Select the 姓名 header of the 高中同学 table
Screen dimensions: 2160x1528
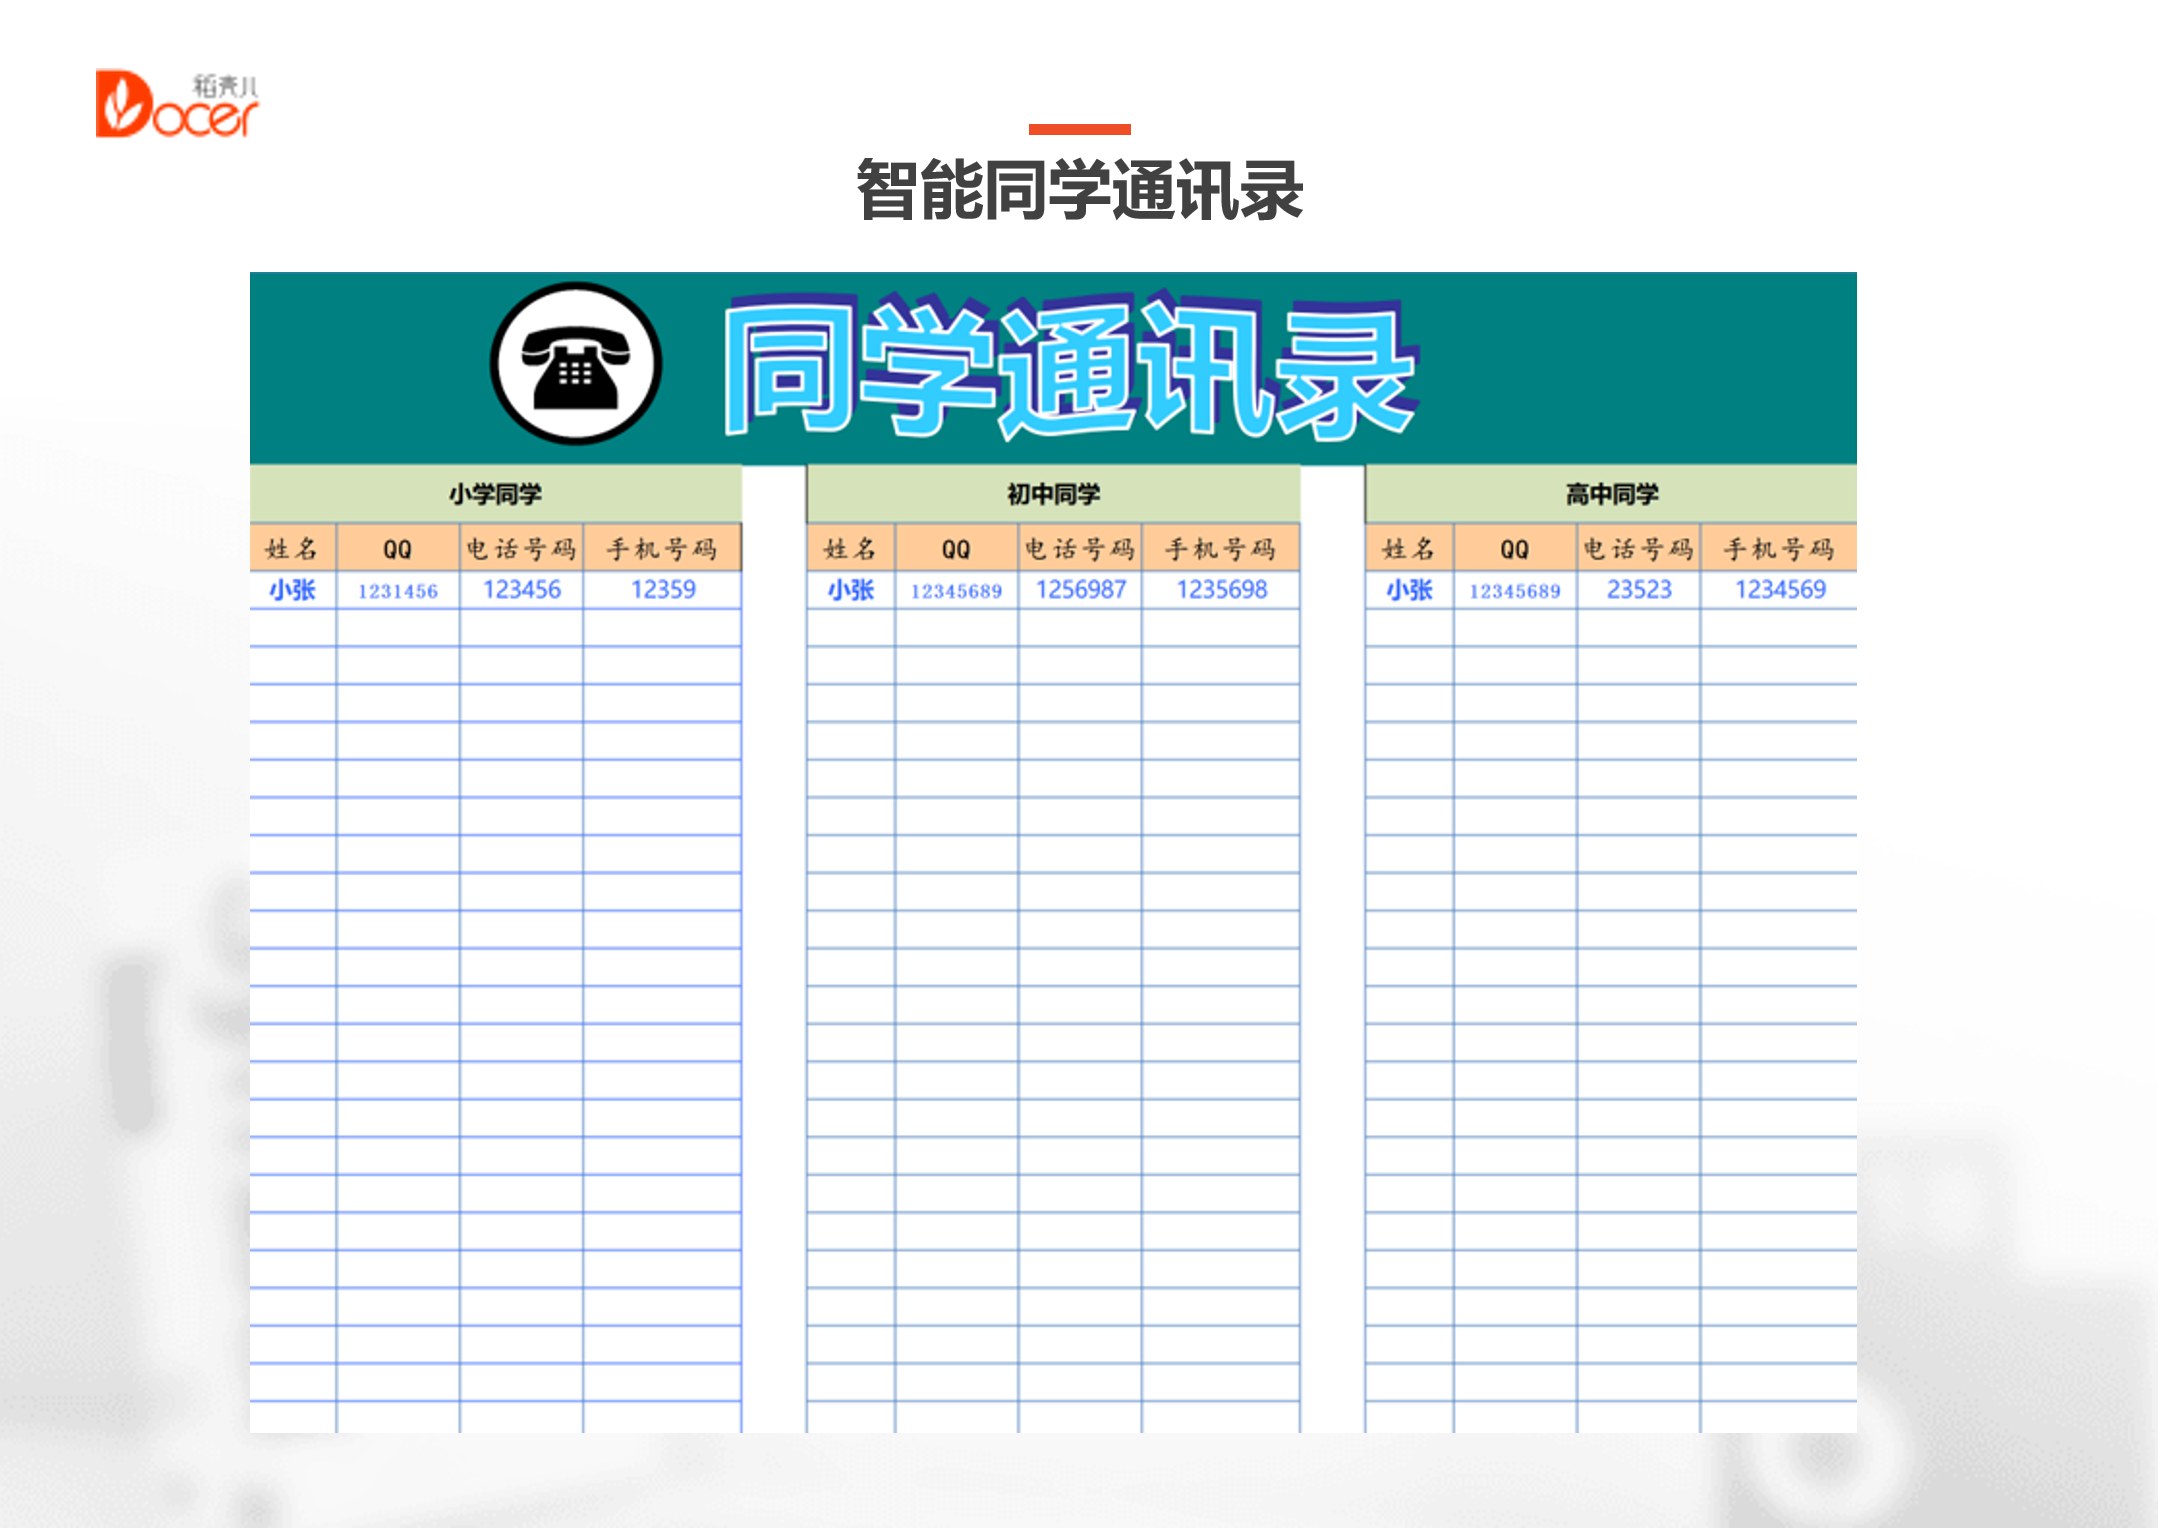[1408, 548]
